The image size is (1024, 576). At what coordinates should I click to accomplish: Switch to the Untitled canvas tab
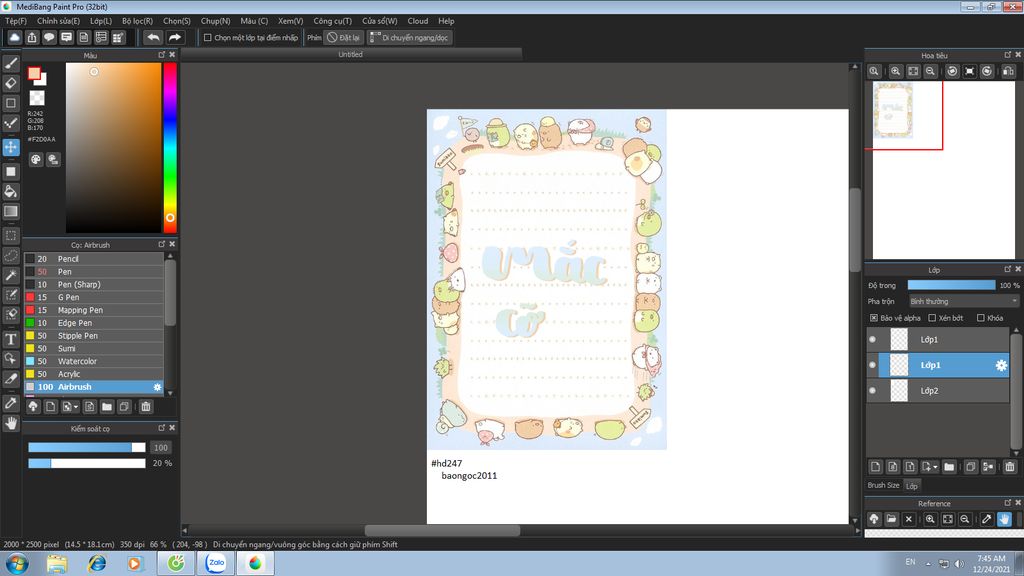coord(351,54)
